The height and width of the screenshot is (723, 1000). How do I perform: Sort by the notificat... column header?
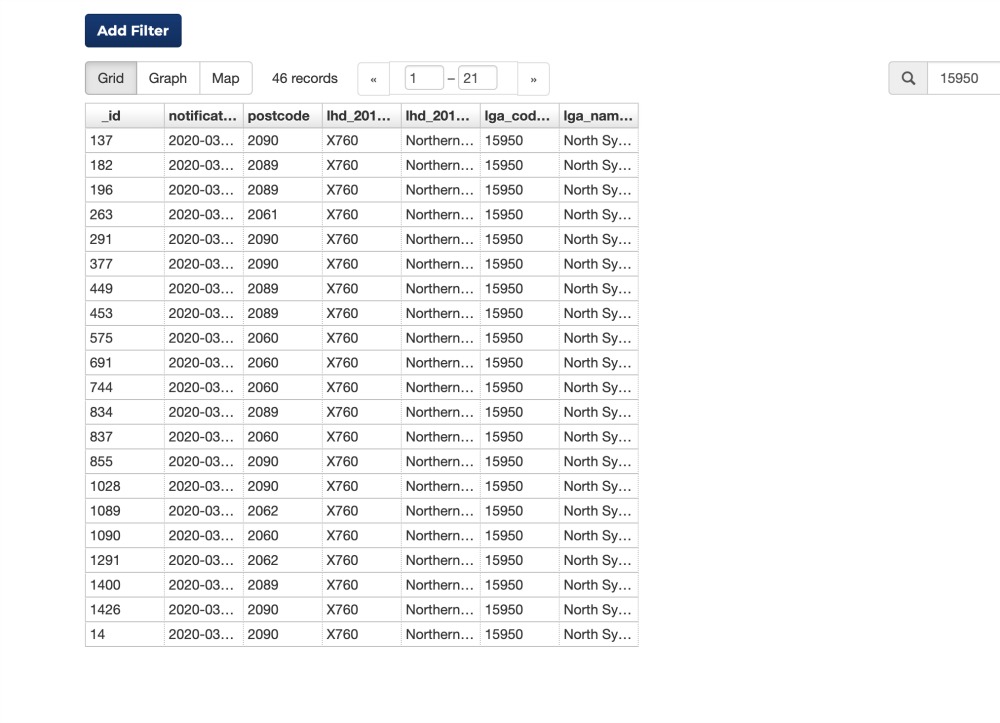click(203, 115)
